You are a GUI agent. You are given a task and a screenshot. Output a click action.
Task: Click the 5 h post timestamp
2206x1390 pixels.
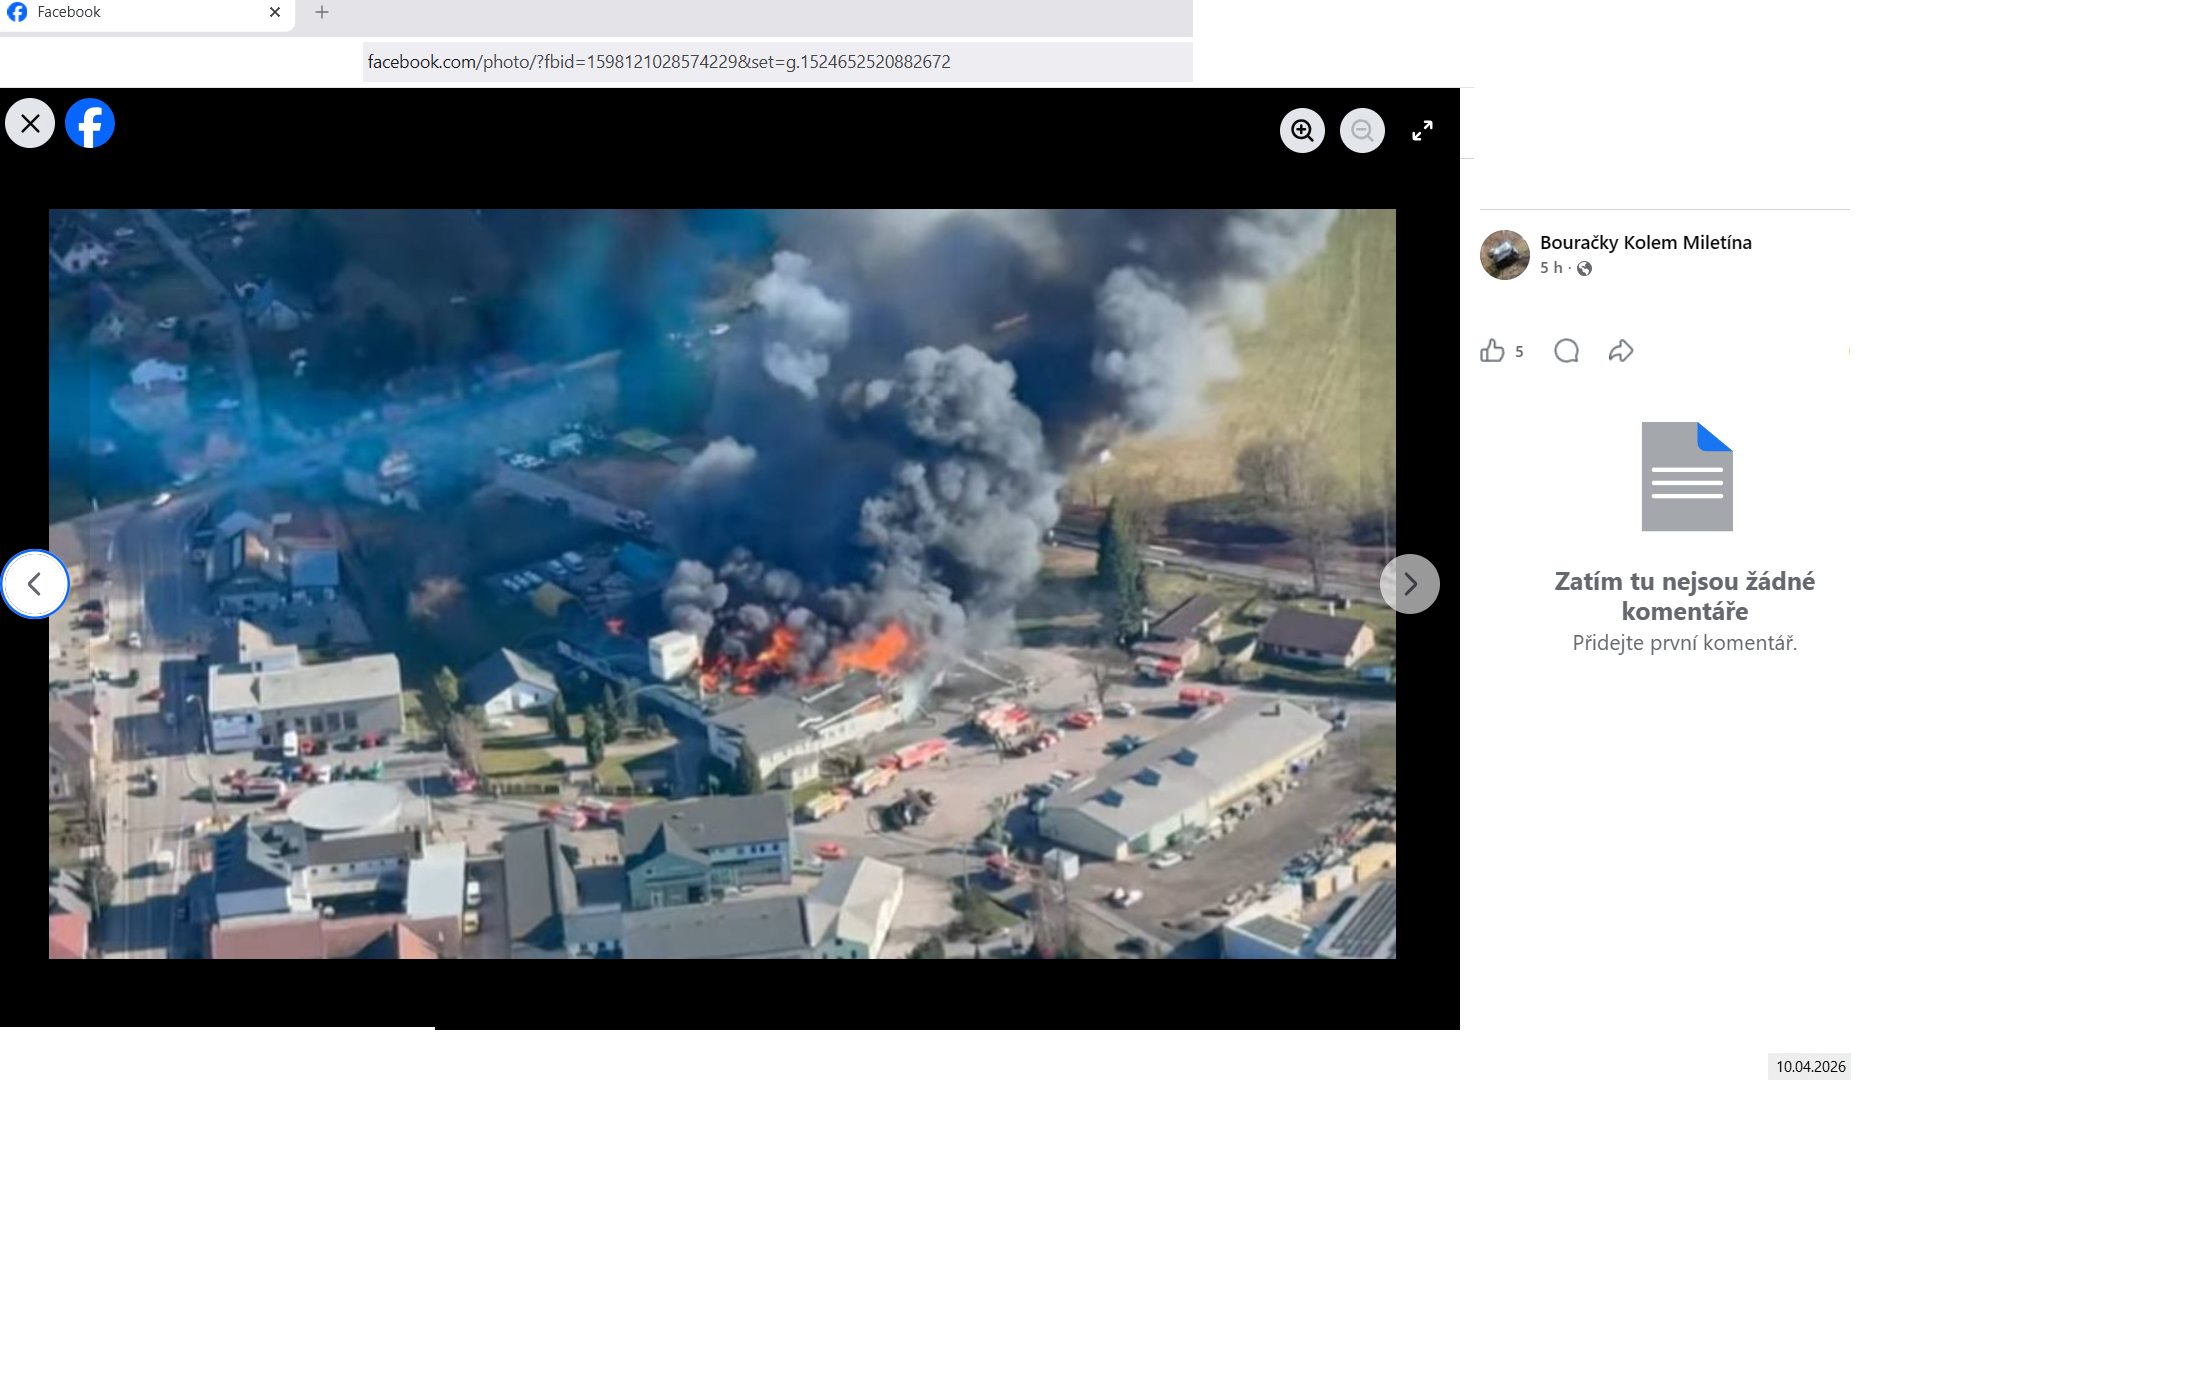[1550, 268]
